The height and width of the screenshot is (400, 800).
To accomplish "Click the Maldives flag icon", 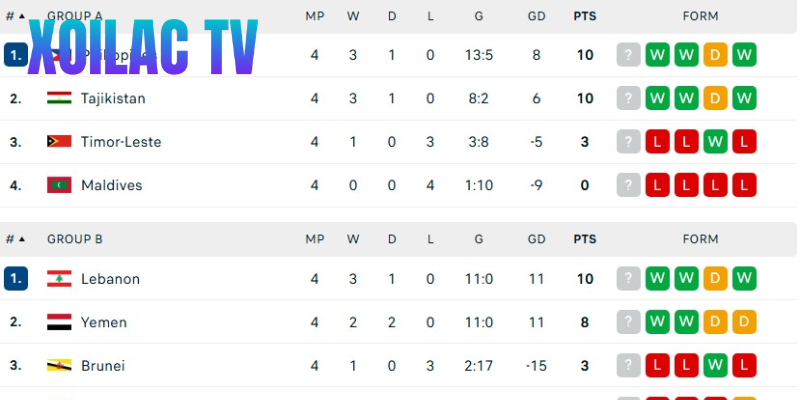I will point(59,185).
